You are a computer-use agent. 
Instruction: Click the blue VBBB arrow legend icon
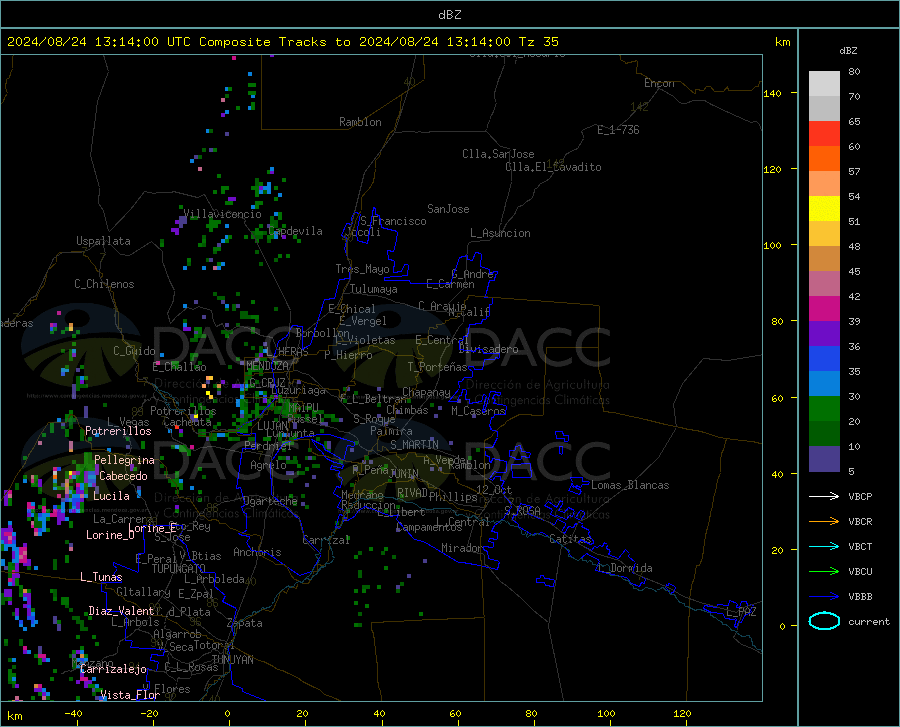coord(824,597)
